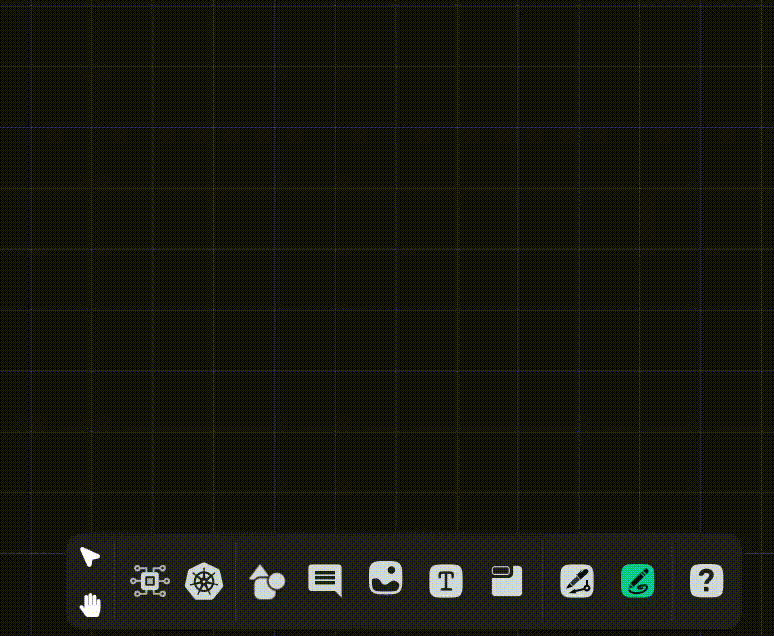Switch to the white hand grab cursor
This screenshot has height=636, width=774.
pos(90,605)
